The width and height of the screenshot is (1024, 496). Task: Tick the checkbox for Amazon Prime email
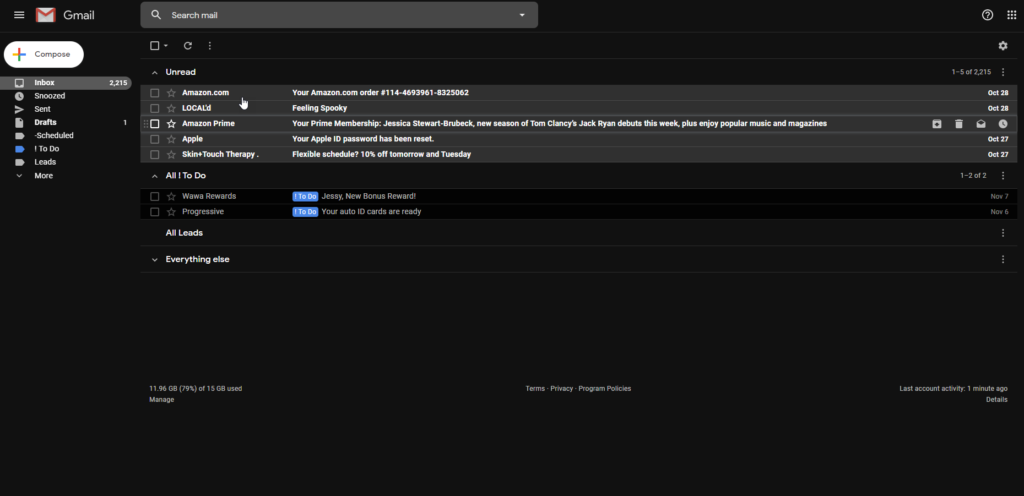click(x=155, y=124)
